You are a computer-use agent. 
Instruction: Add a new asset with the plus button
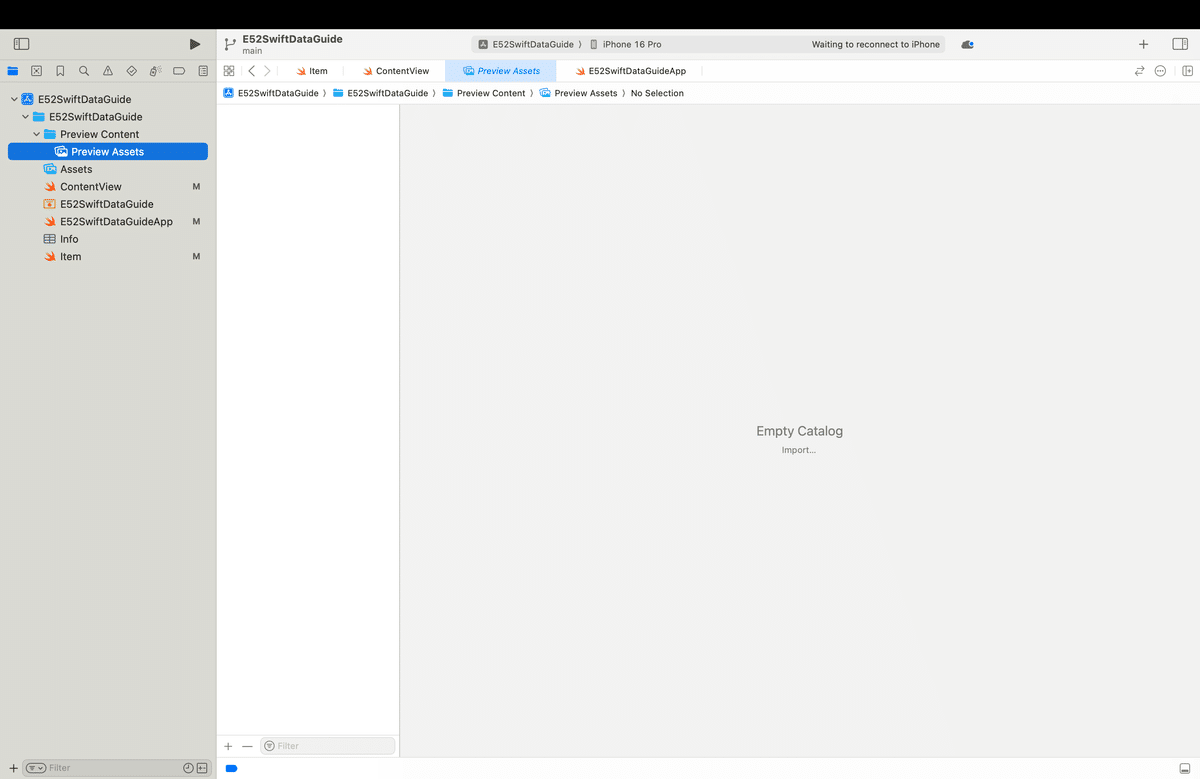pyautogui.click(x=228, y=746)
